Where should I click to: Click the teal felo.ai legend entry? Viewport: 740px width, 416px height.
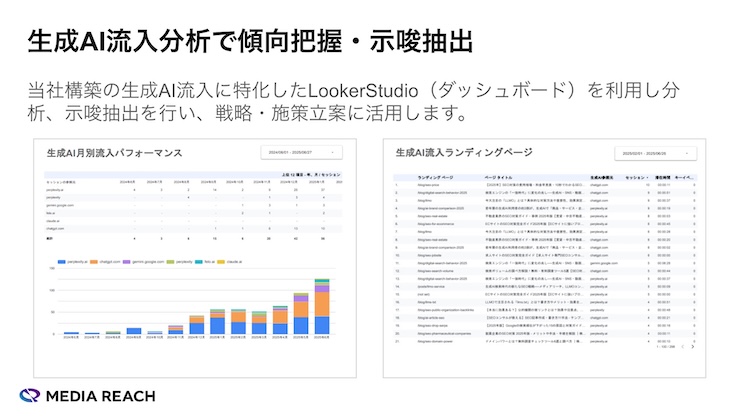[x=205, y=262]
